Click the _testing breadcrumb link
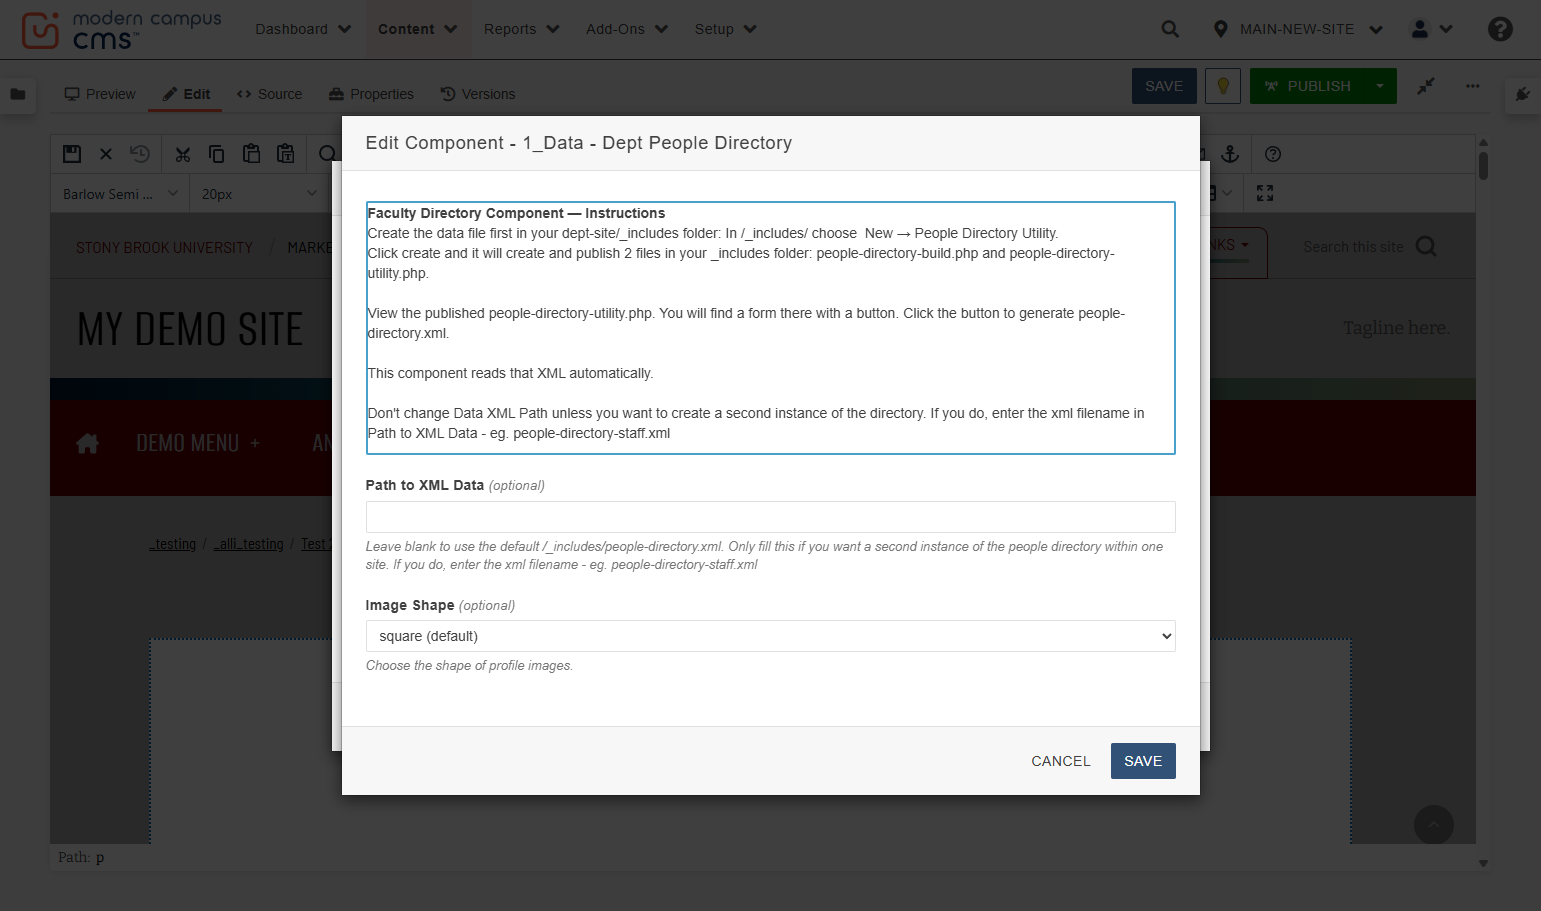 pyautogui.click(x=173, y=544)
